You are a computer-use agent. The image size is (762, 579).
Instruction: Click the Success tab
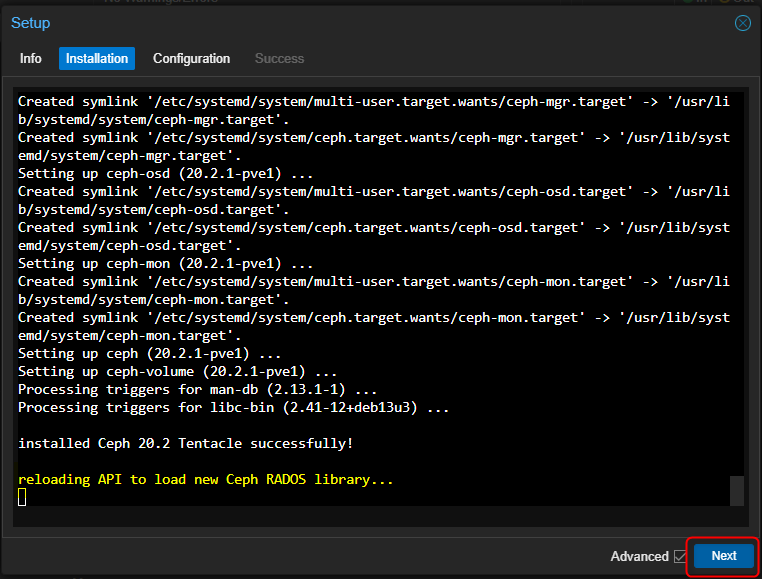tap(279, 58)
